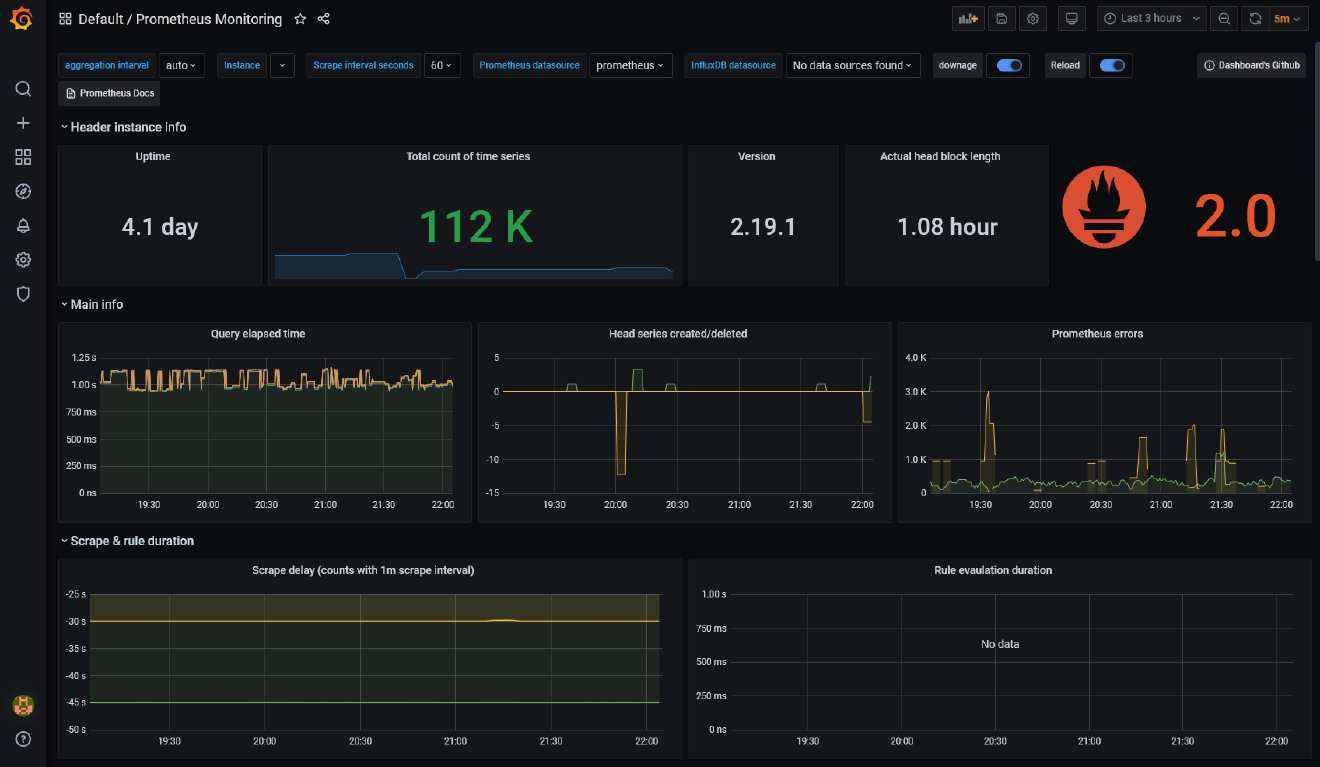This screenshot has height=767, width=1320.
Task: Enable TV cycle view mode
Action: [x=1071, y=18]
